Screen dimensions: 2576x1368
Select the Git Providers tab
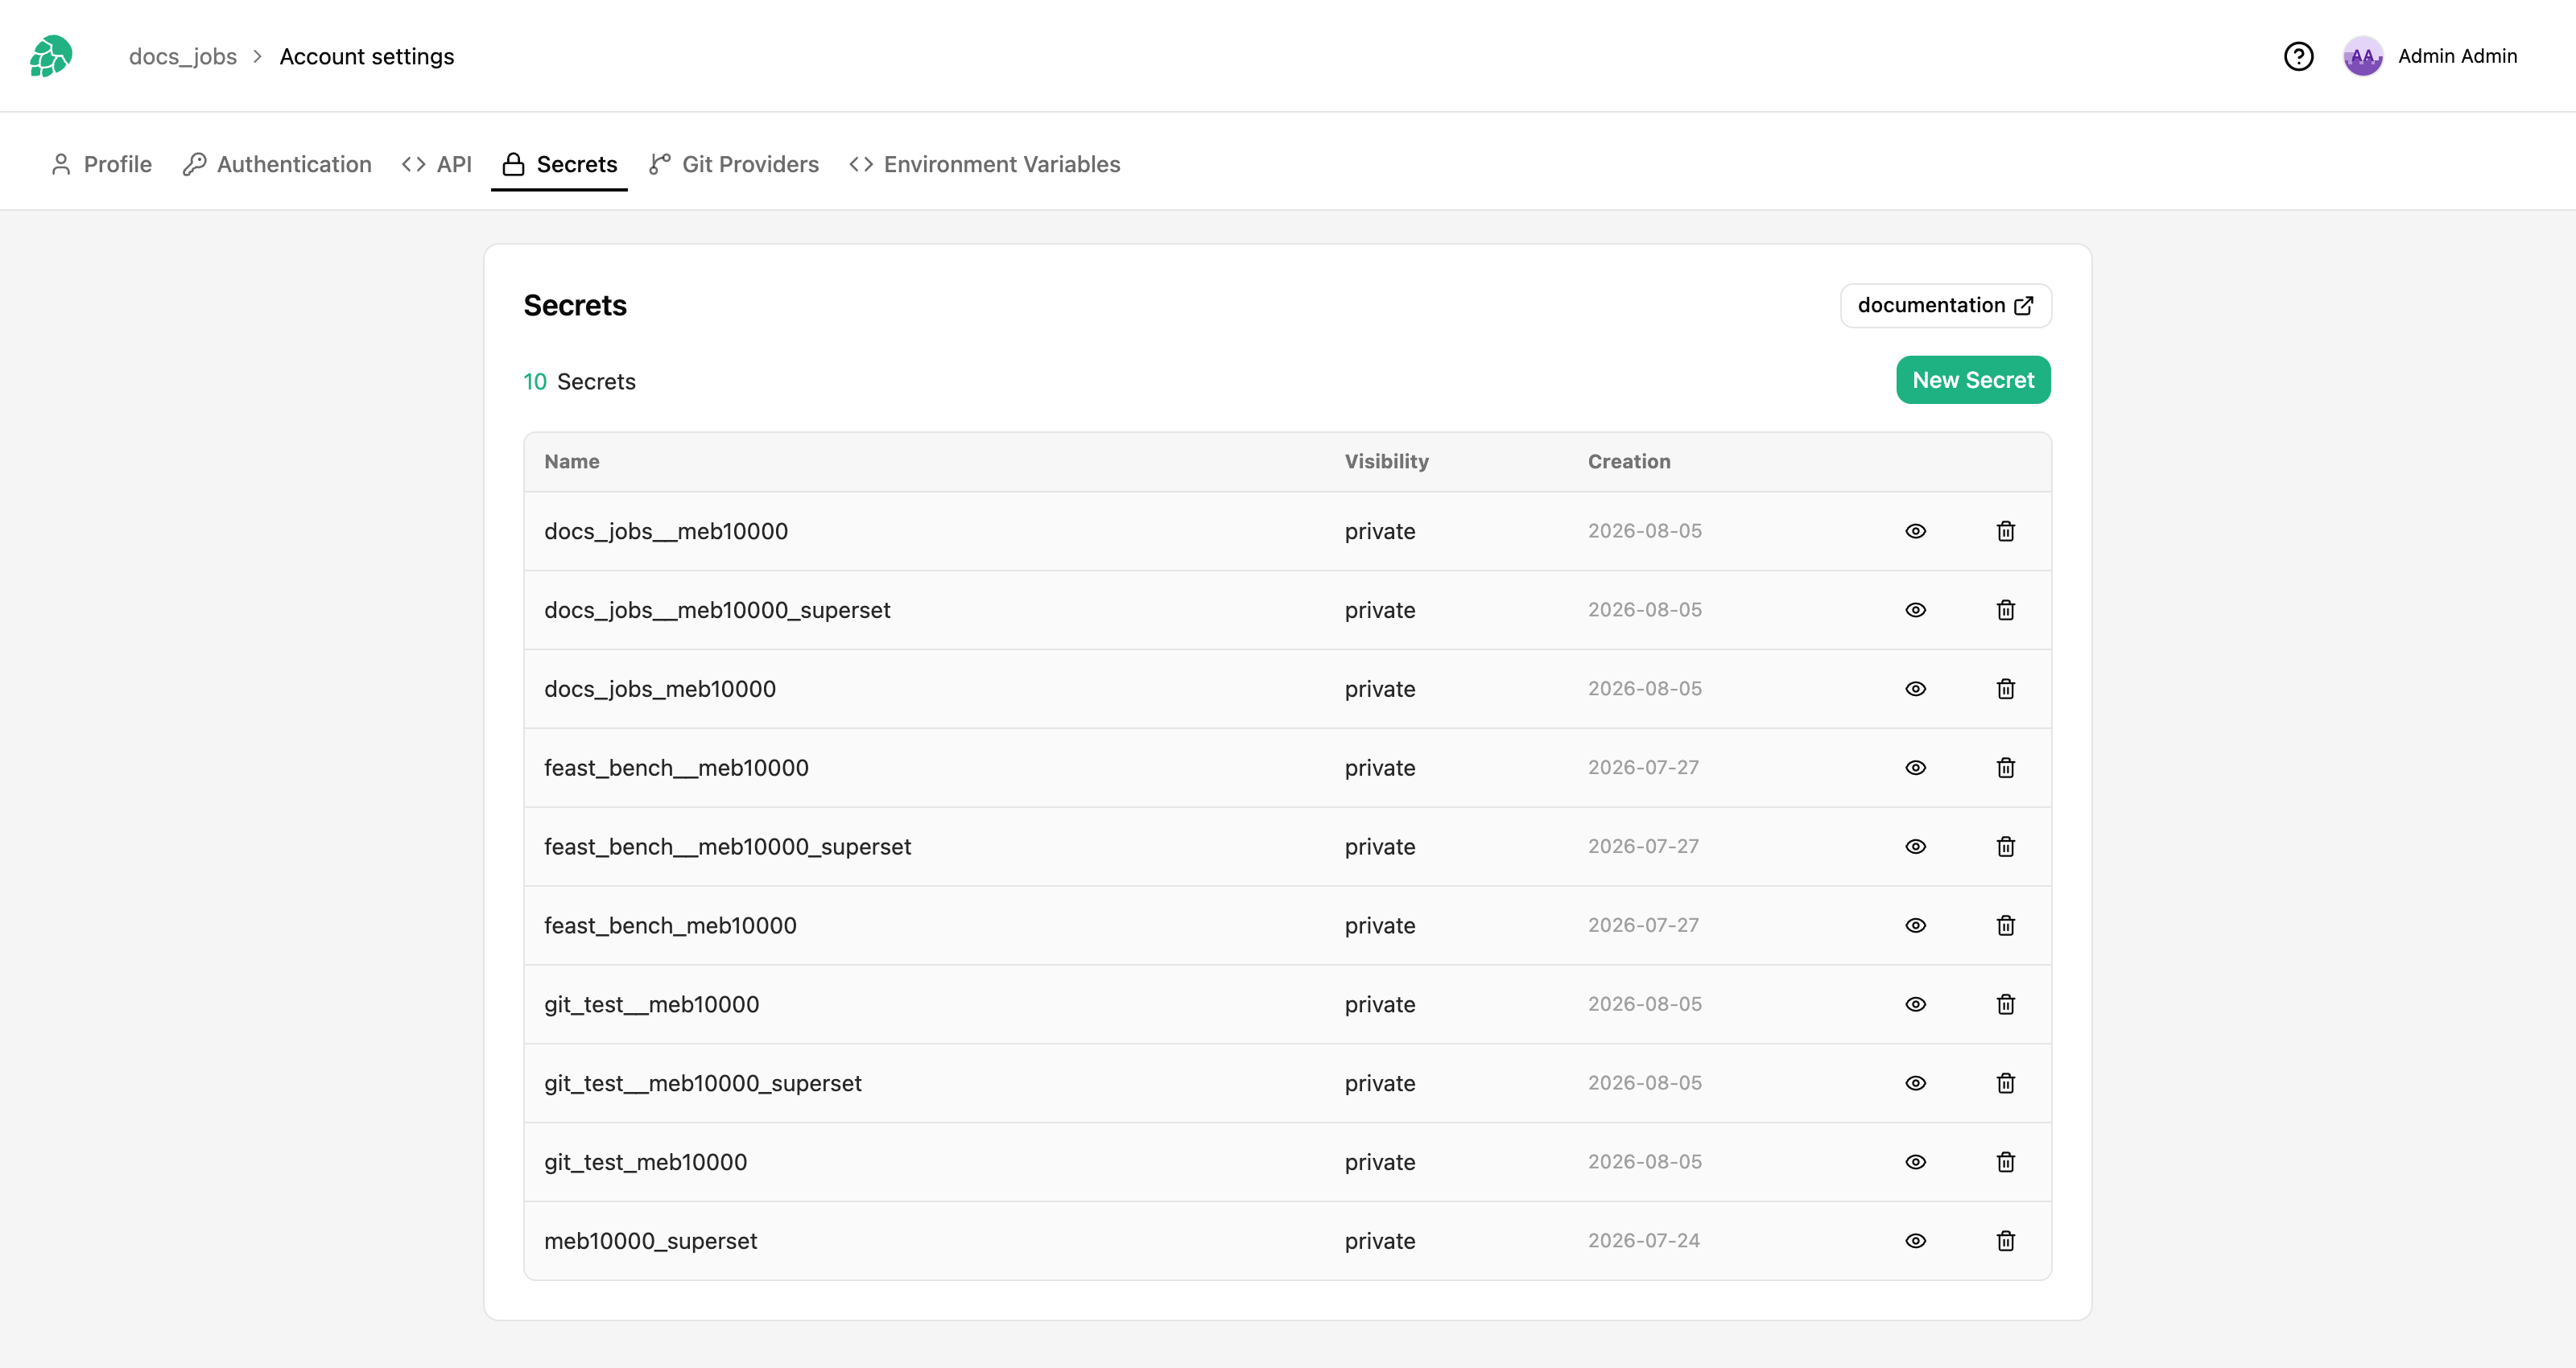coord(734,164)
